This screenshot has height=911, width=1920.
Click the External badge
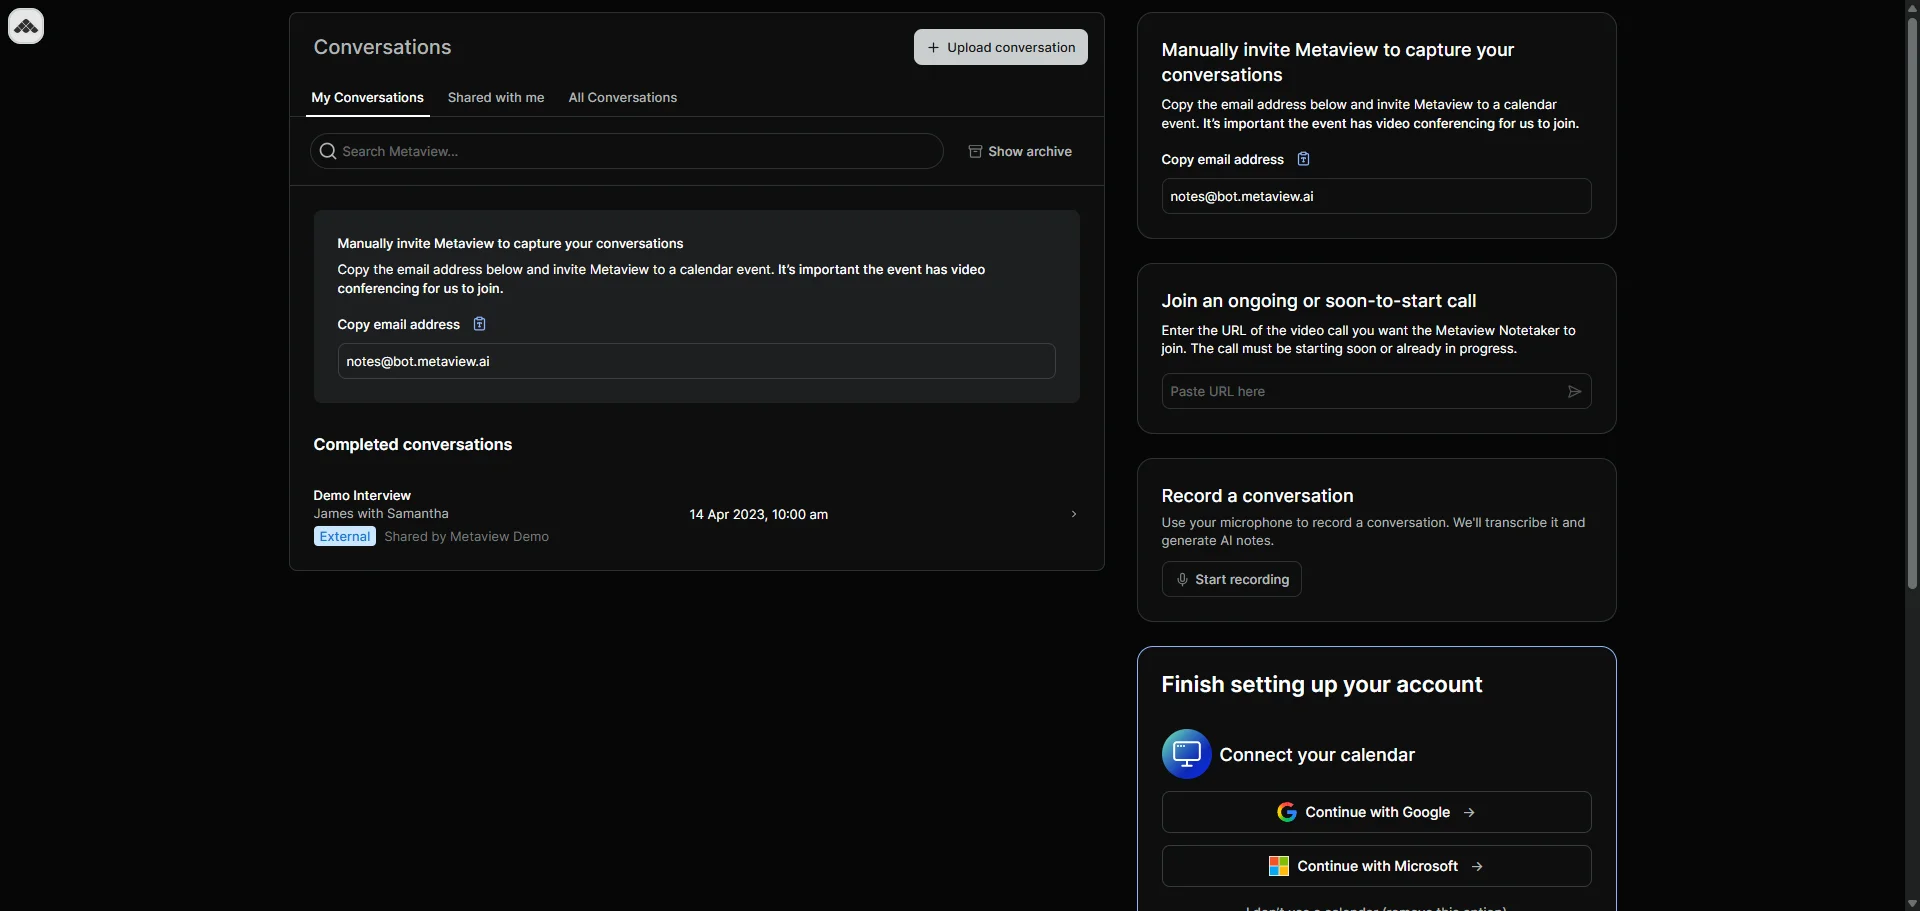point(345,537)
